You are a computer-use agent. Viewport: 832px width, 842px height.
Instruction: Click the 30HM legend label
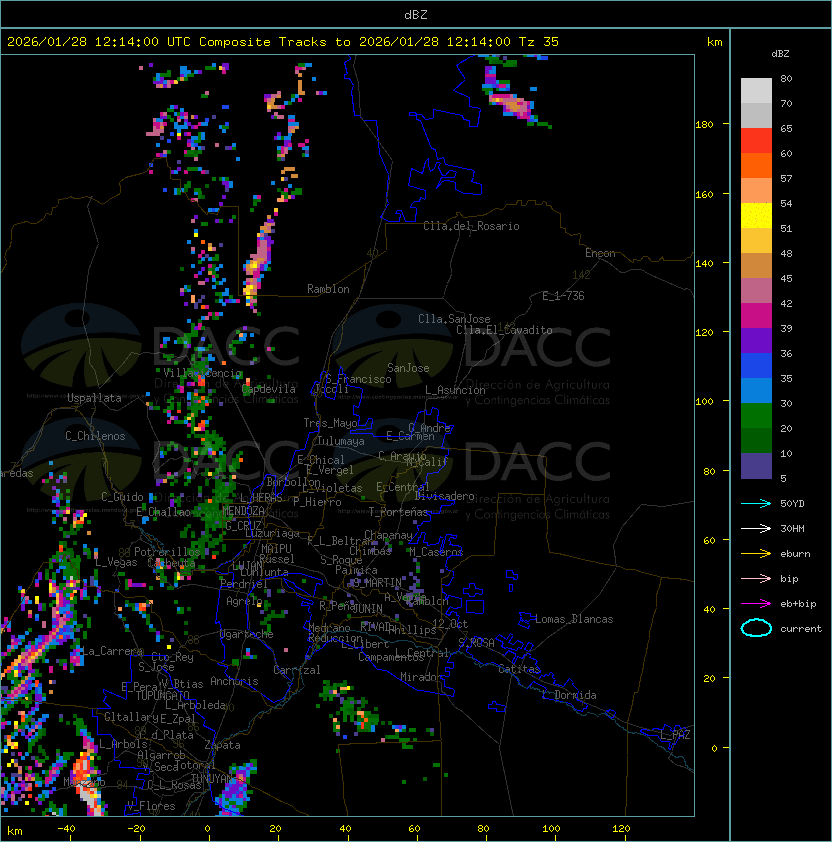click(x=792, y=528)
